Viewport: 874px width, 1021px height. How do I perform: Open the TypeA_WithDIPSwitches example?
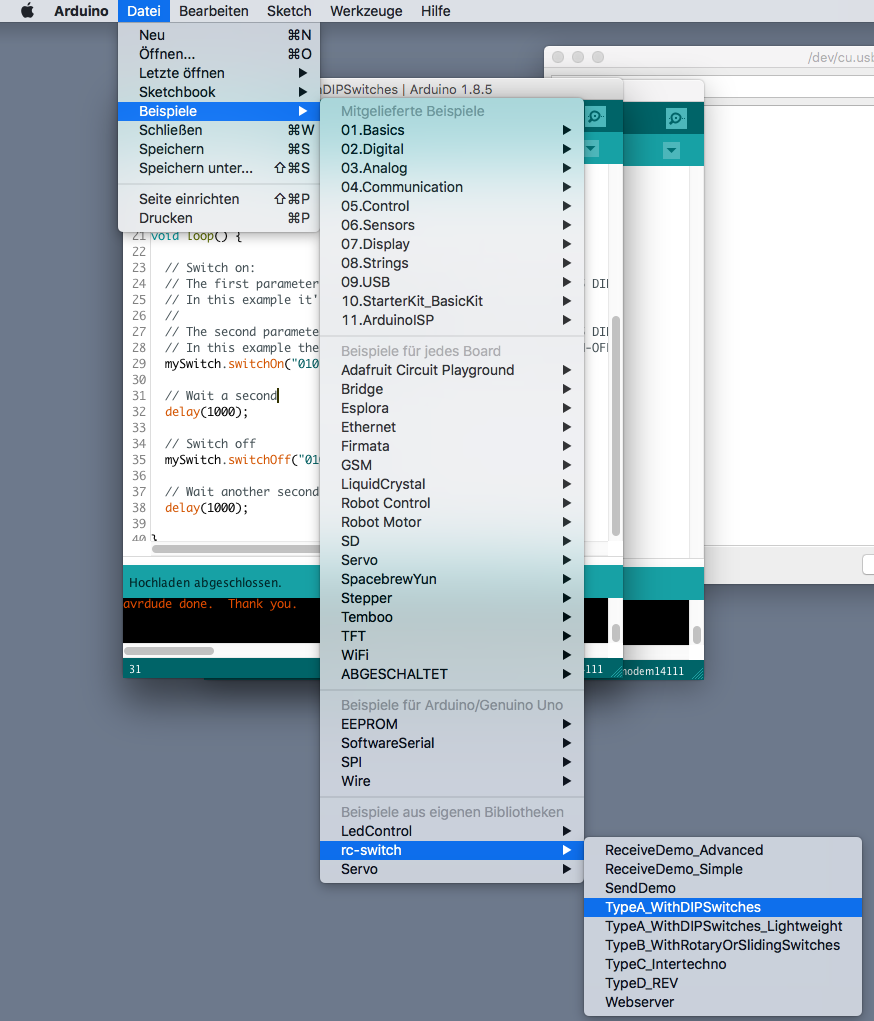tap(683, 907)
